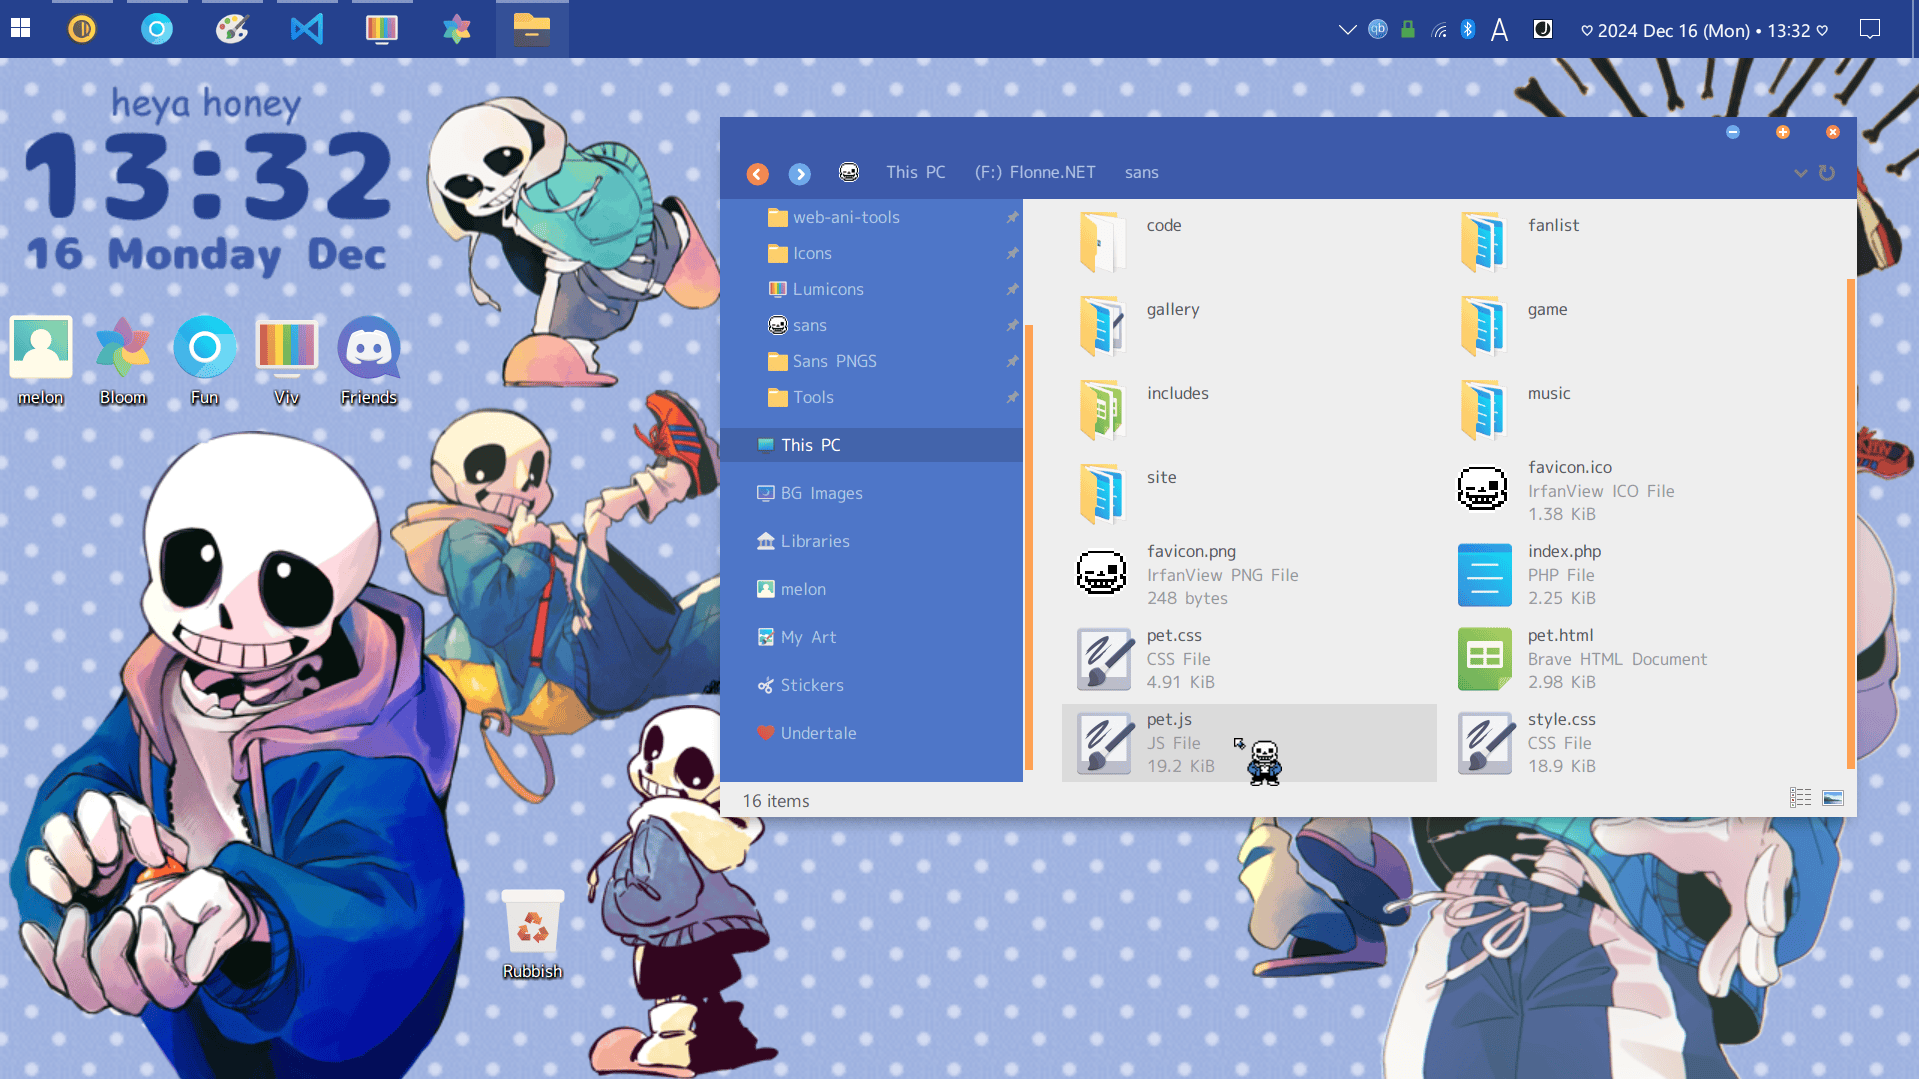
Task: Expand the address bar history dropdown
Action: [x=1800, y=173]
